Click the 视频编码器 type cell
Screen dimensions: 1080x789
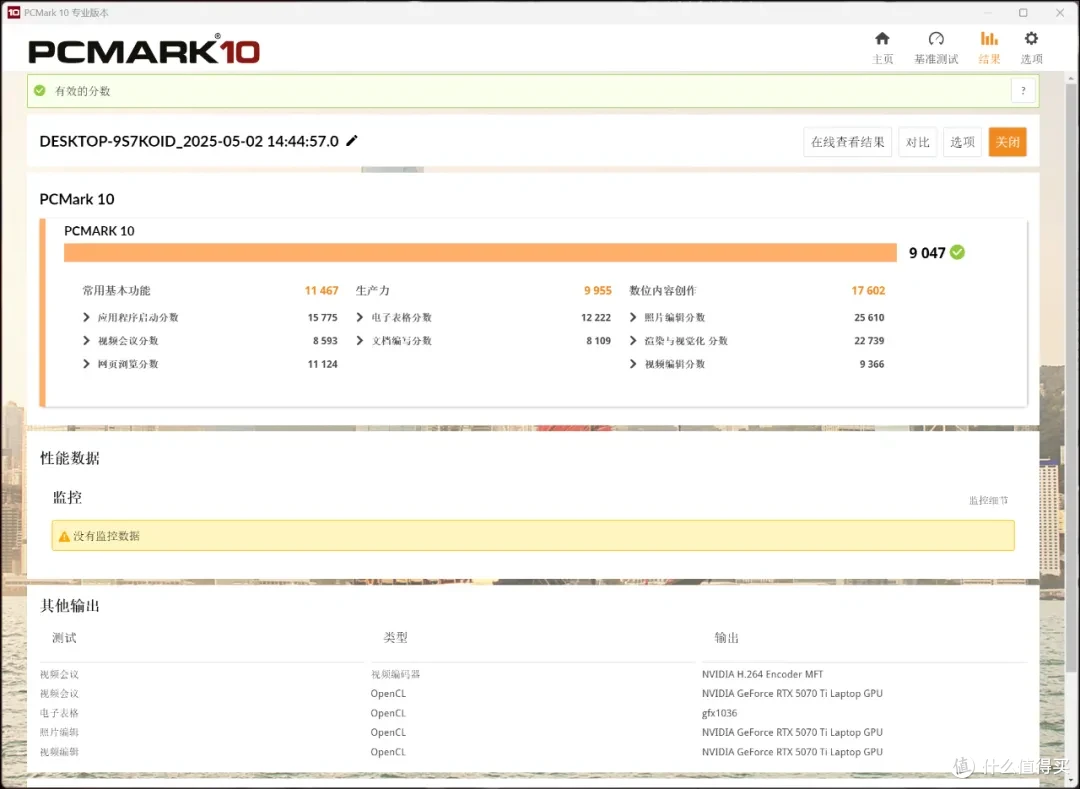[x=395, y=675]
